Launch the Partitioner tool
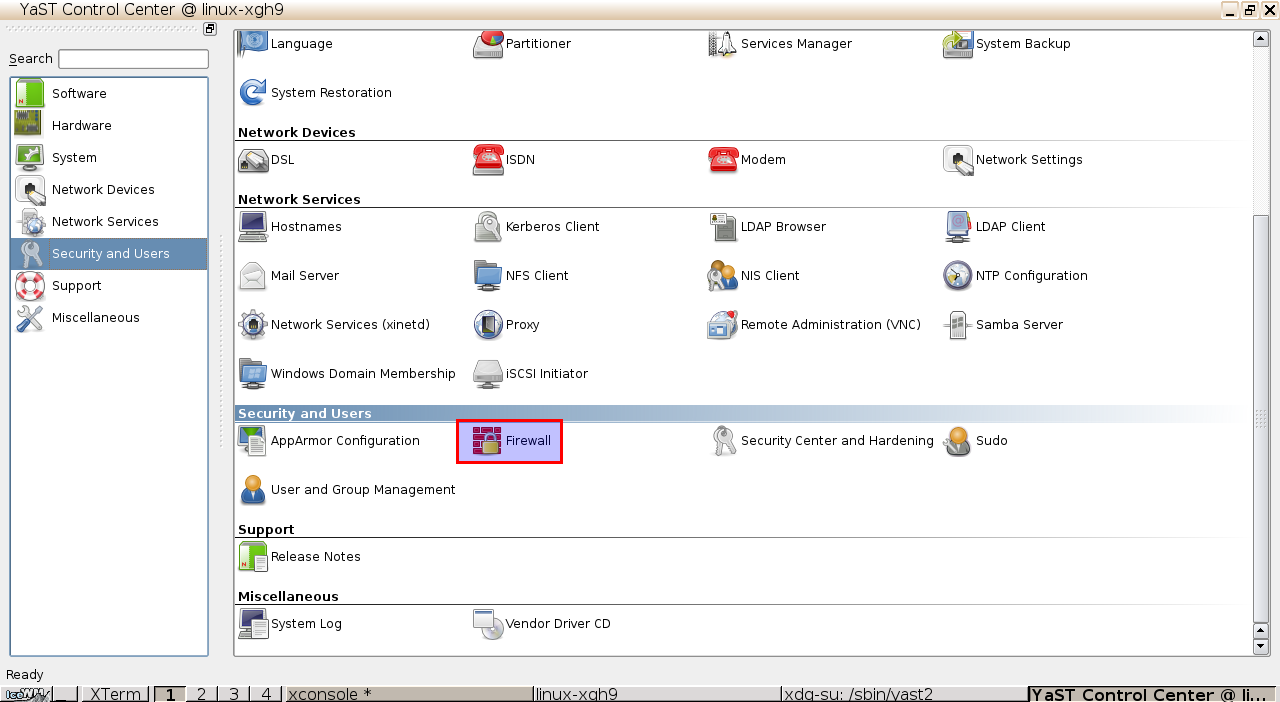The height and width of the screenshot is (702, 1280). (522, 44)
